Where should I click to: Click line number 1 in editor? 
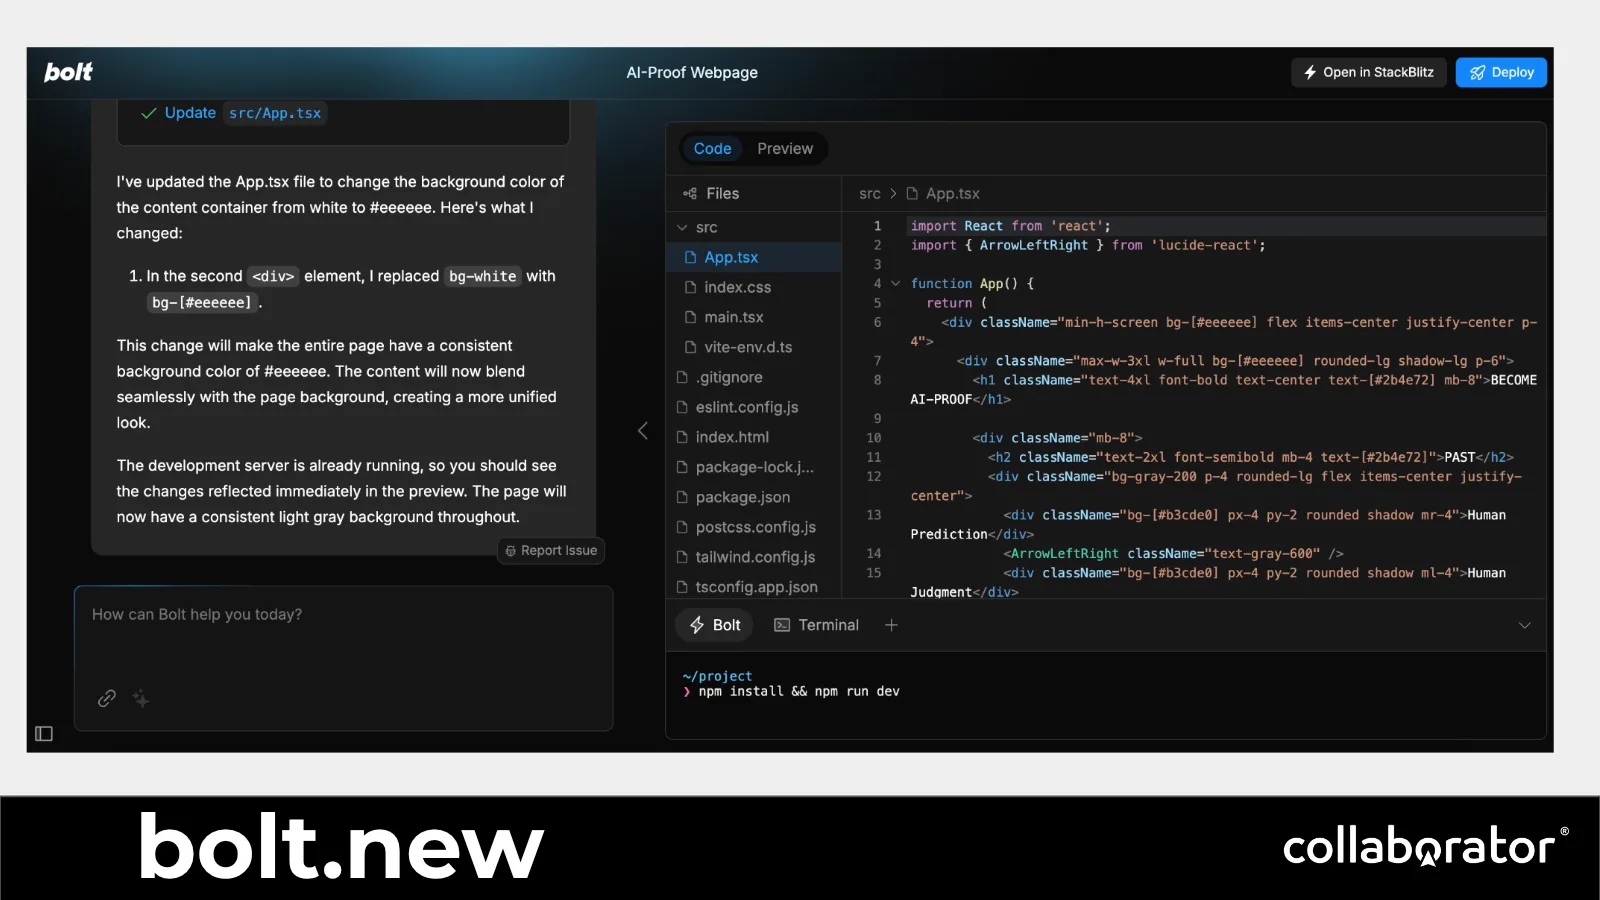(877, 226)
